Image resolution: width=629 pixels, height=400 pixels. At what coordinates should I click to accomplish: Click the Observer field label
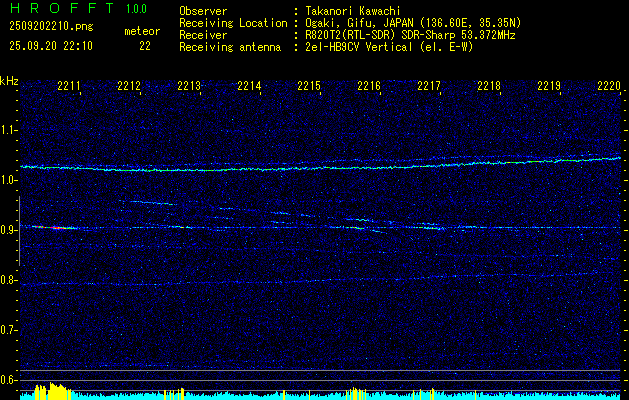pyautogui.click(x=203, y=11)
